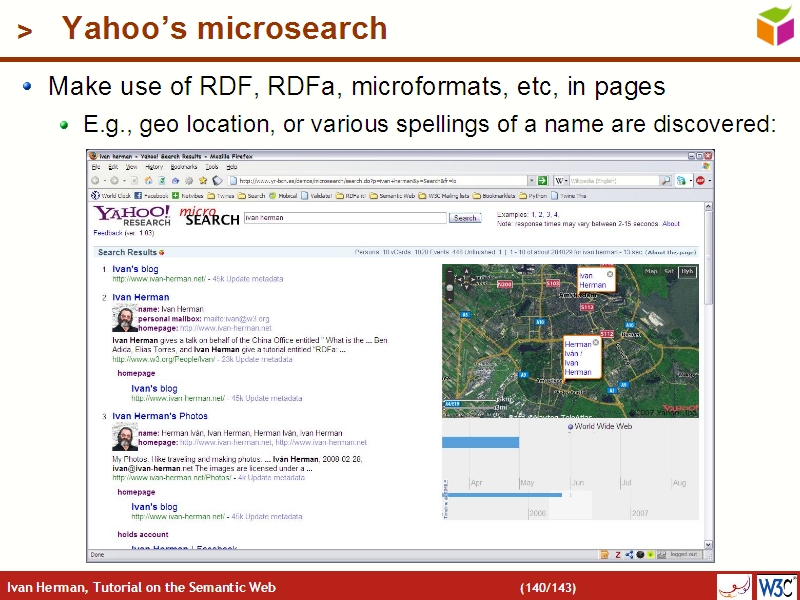Open the 'Ivan Herman's Photos' result link
This screenshot has width=800, height=600.
tap(160, 416)
